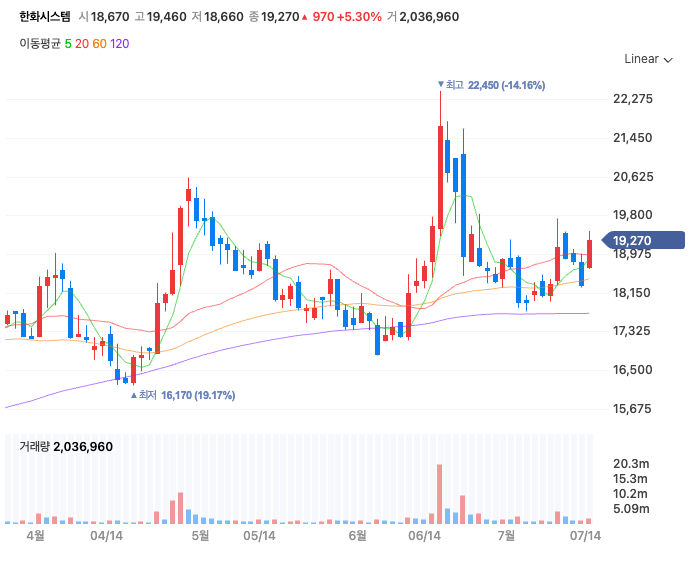
Task: Click the current price tag 19,270
Action: click(643, 240)
